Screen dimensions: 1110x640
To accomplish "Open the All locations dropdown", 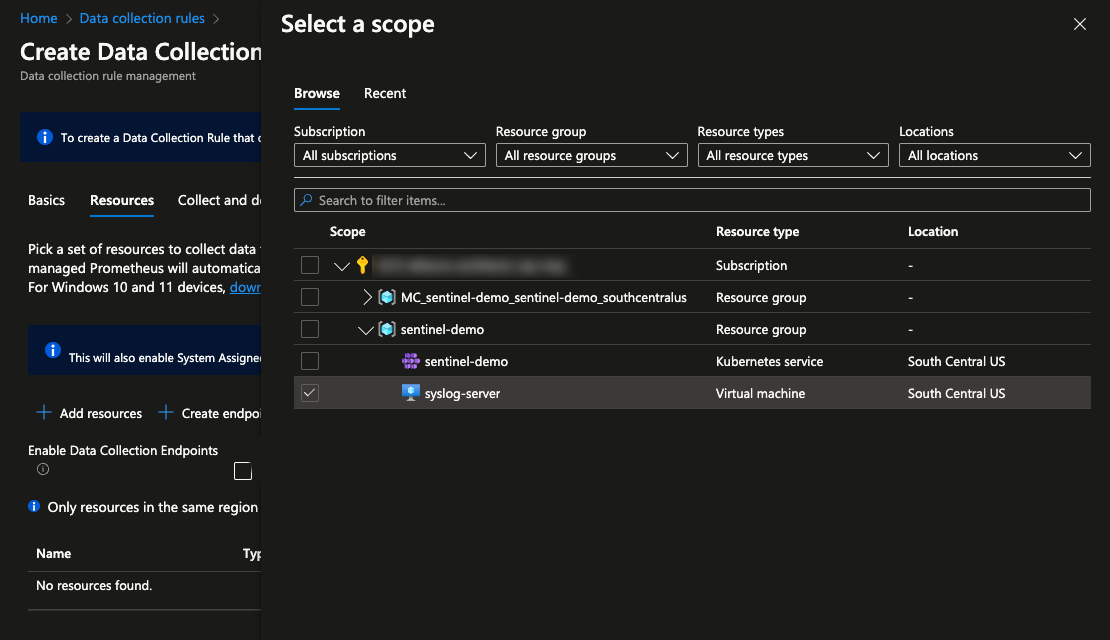I will [x=994, y=155].
